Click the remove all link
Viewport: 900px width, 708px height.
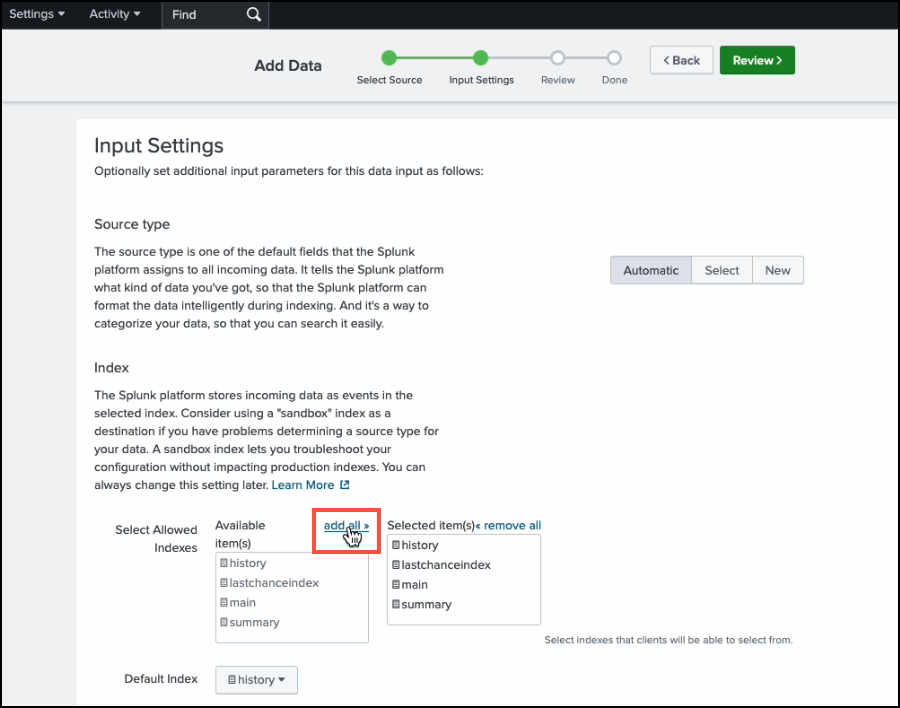click(510, 525)
